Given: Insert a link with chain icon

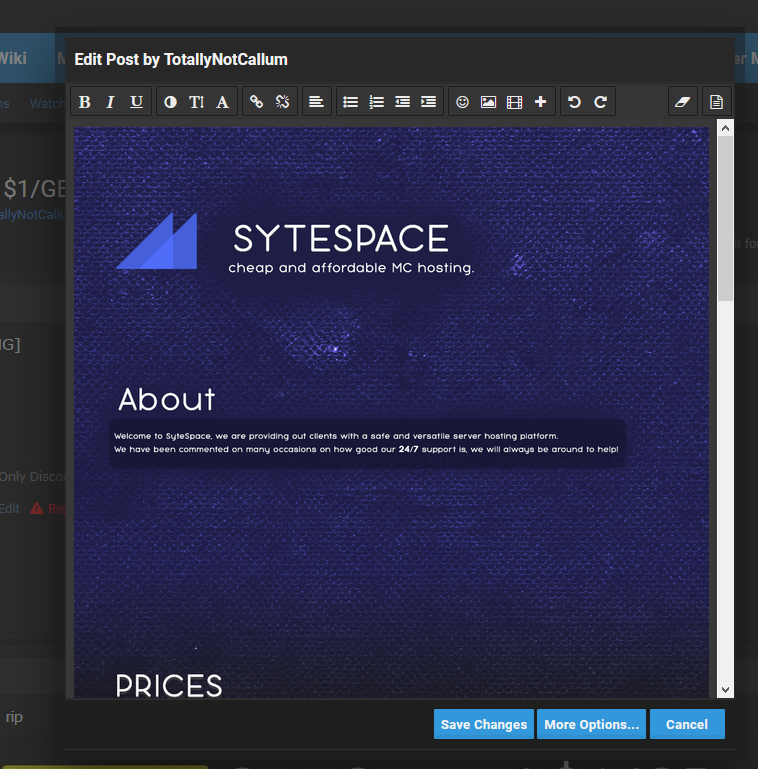Looking at the screenshot, I should tap(256, 102).
